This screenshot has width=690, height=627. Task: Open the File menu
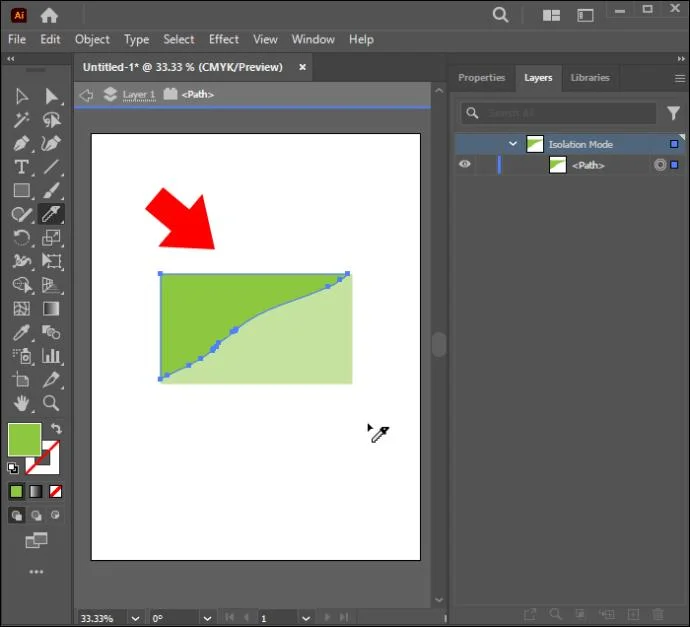coord(17,39)
